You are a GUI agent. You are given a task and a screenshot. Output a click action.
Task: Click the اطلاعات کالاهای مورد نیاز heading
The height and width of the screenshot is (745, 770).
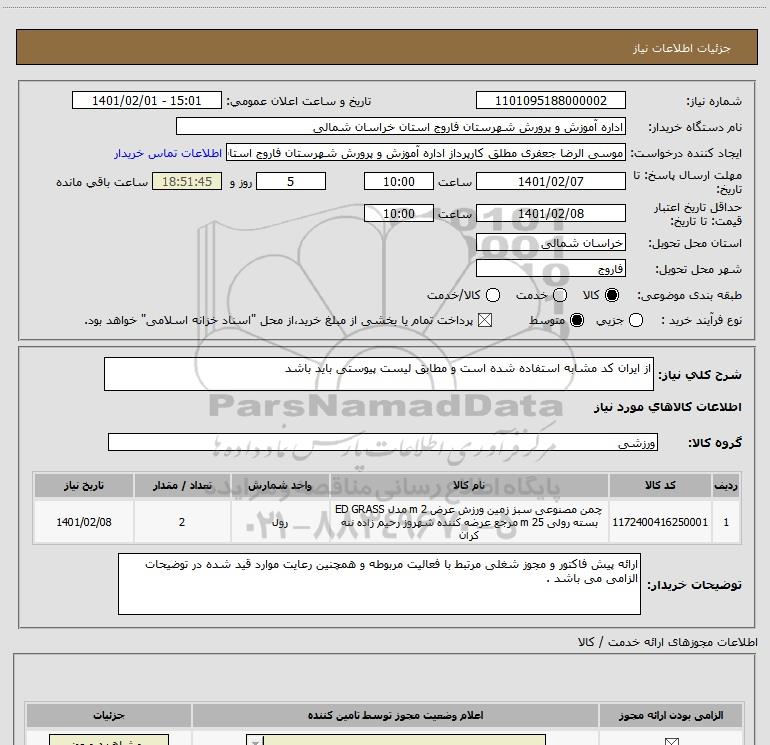click(x=667, y=407)
